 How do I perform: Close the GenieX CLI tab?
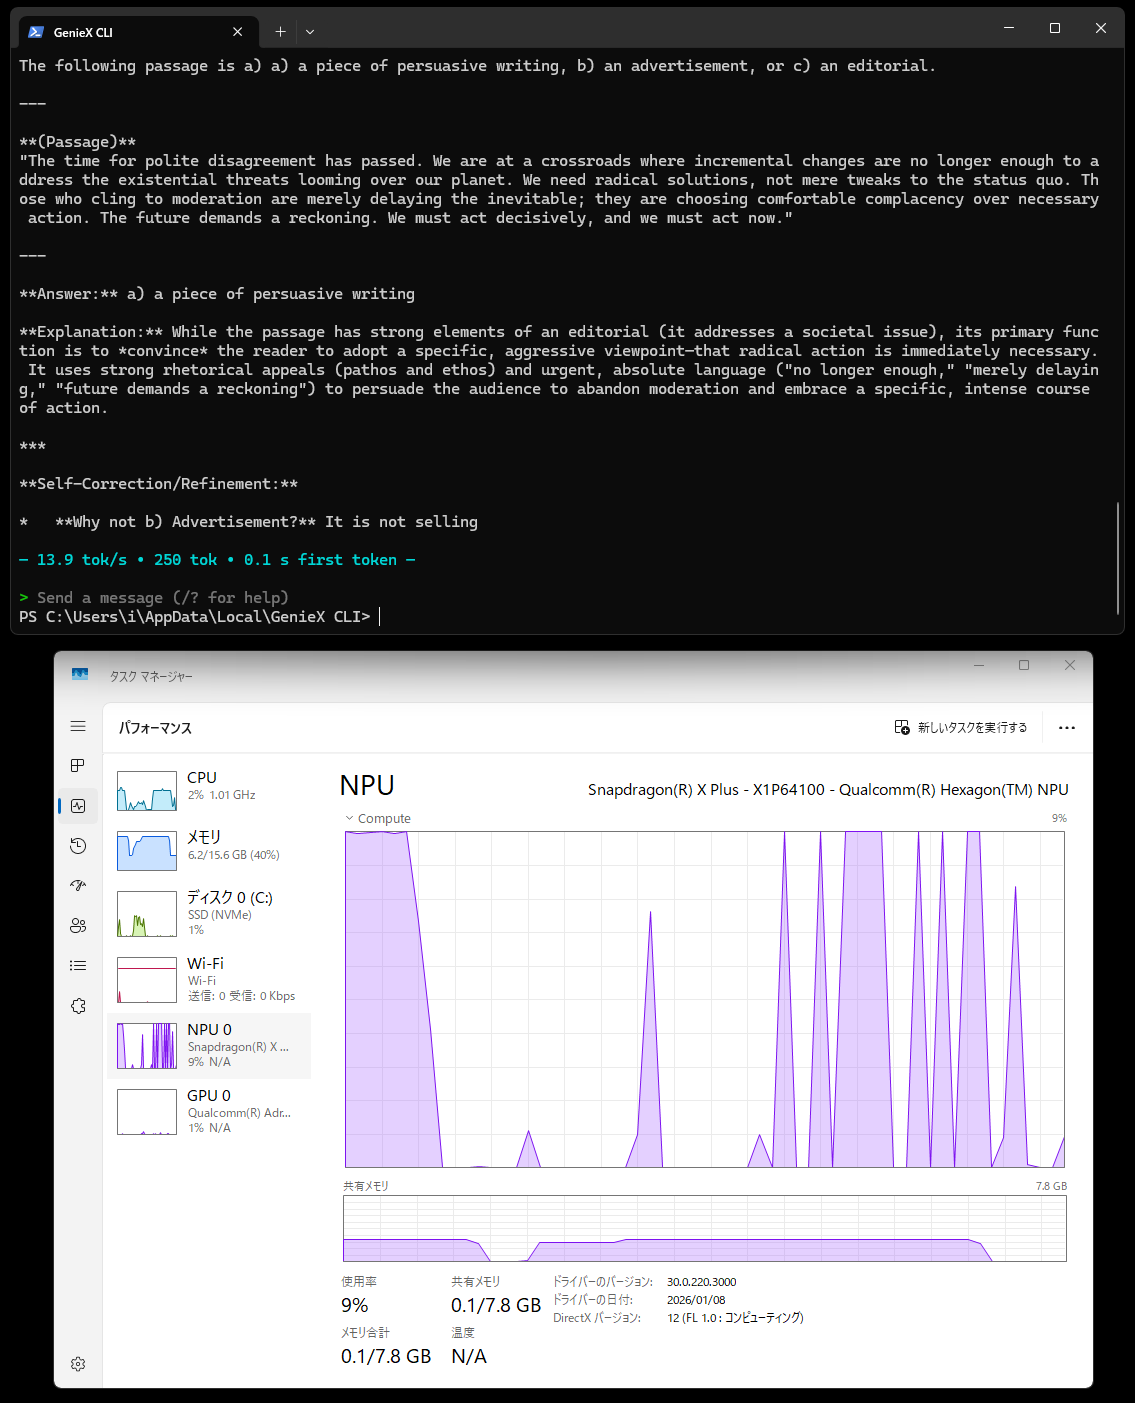pyautogui.click(x=237, y=32)
